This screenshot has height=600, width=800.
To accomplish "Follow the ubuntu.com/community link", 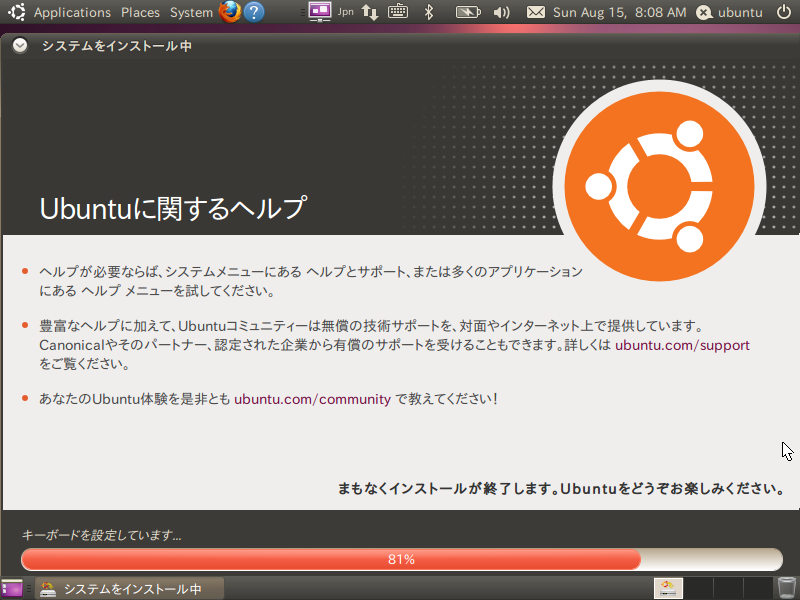I will click(312, 398).
